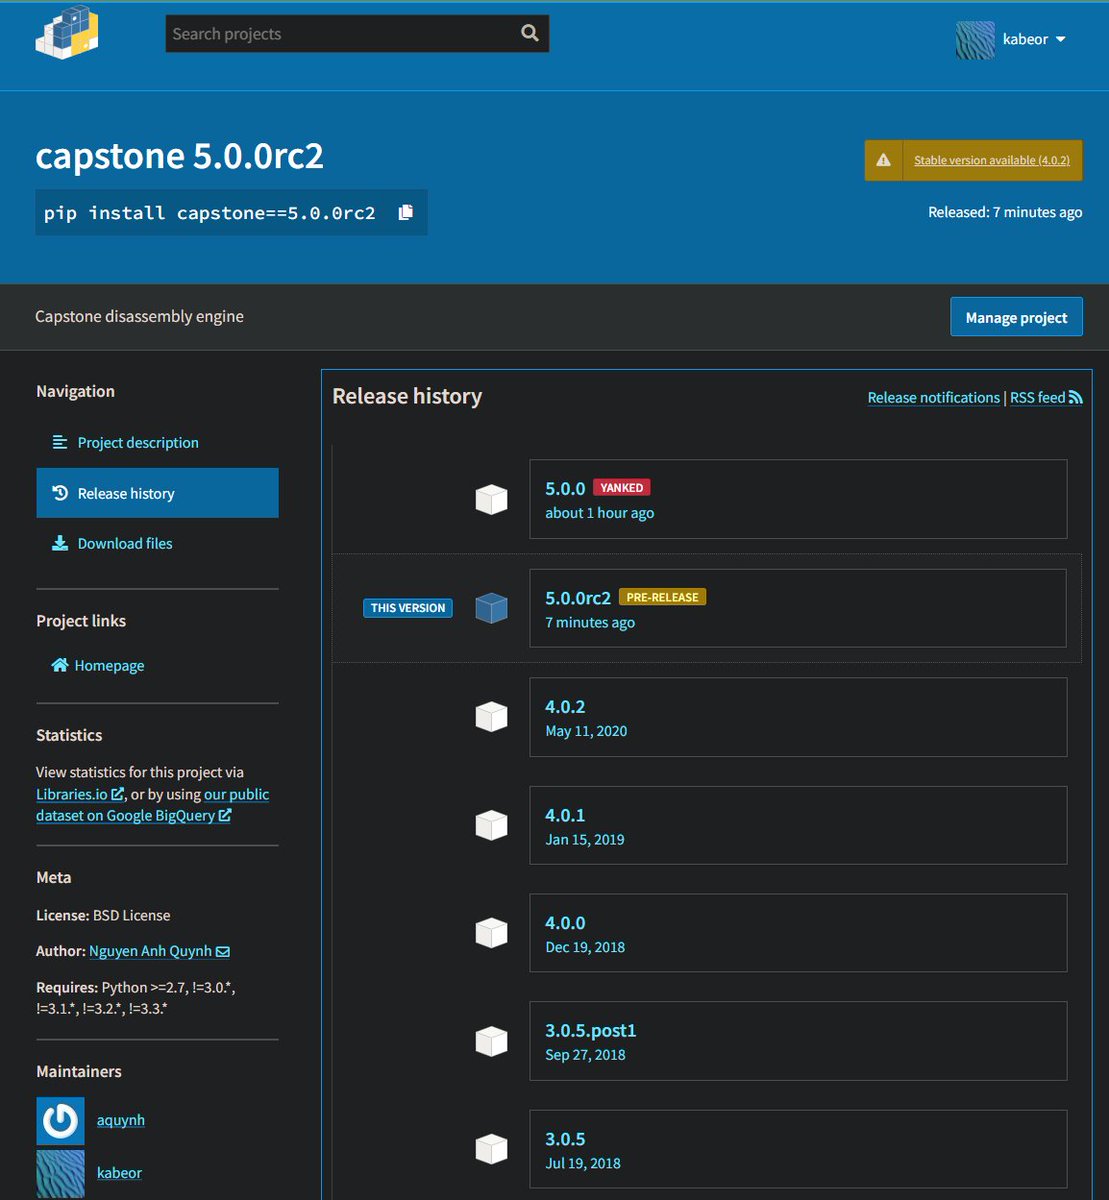The width and height of the screenshot is (1109, 1200).
Task: Open release 5.0.0rc2 card
Action: coord(798,608)
